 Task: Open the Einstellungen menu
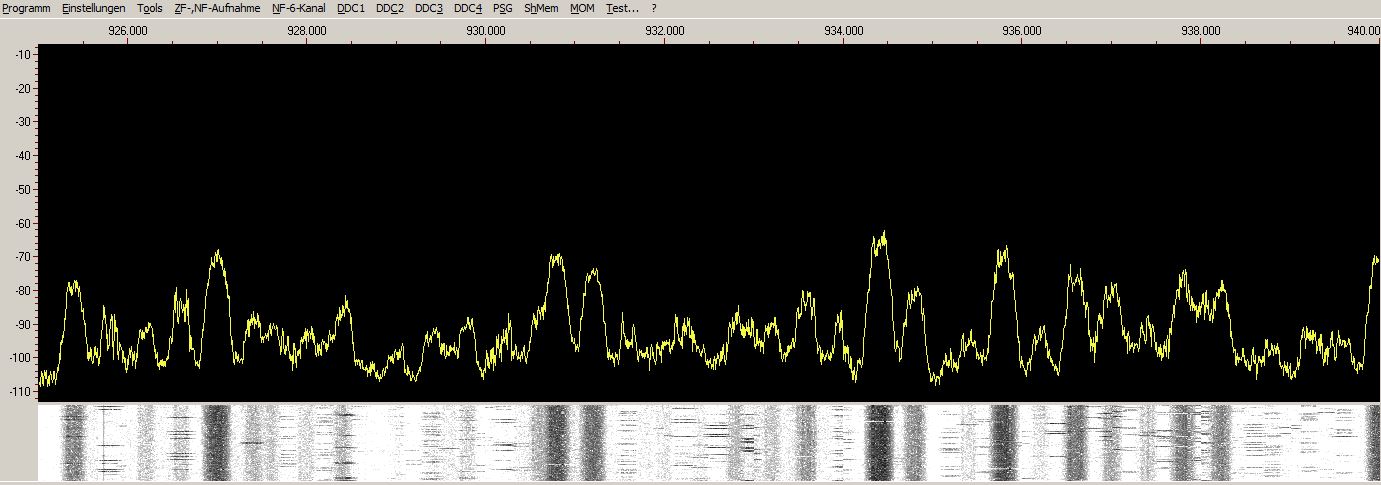coord(94,8)
